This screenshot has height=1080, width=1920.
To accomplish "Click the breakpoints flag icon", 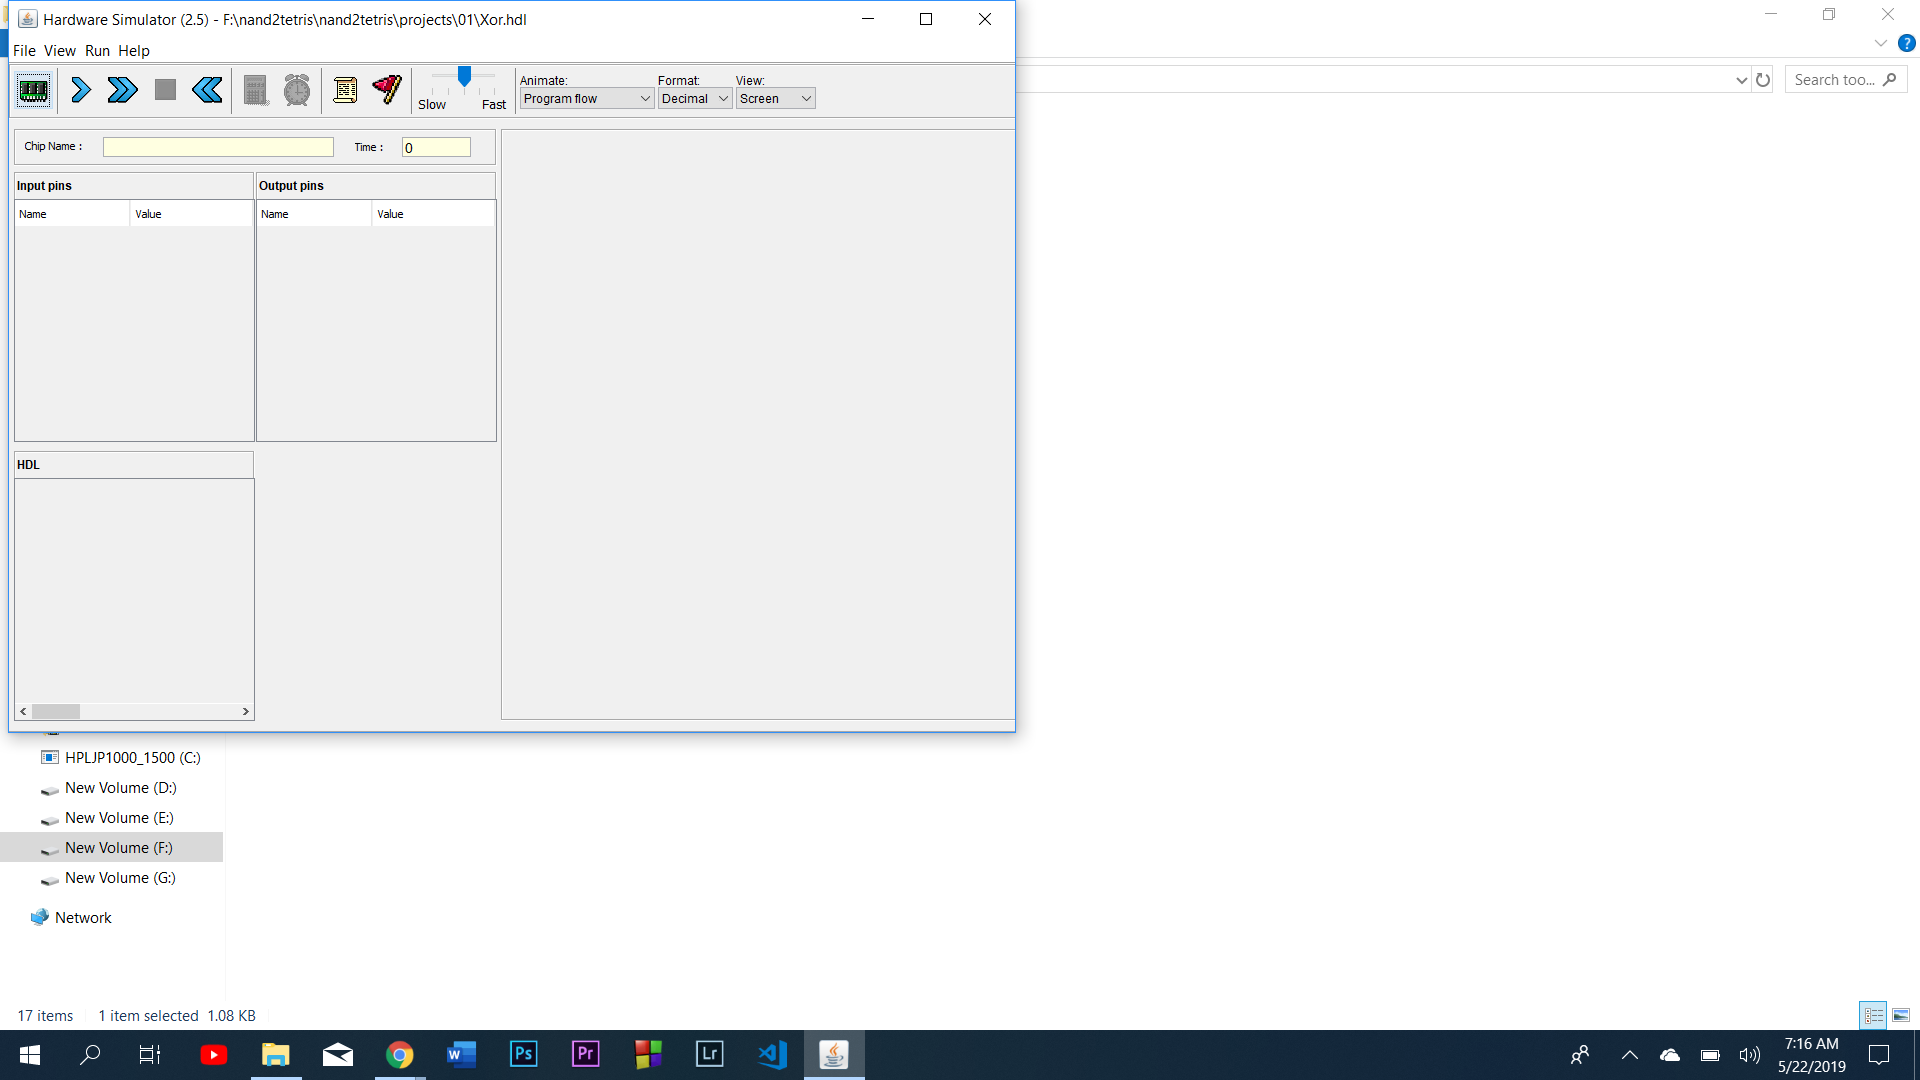I will pos(387,91).
